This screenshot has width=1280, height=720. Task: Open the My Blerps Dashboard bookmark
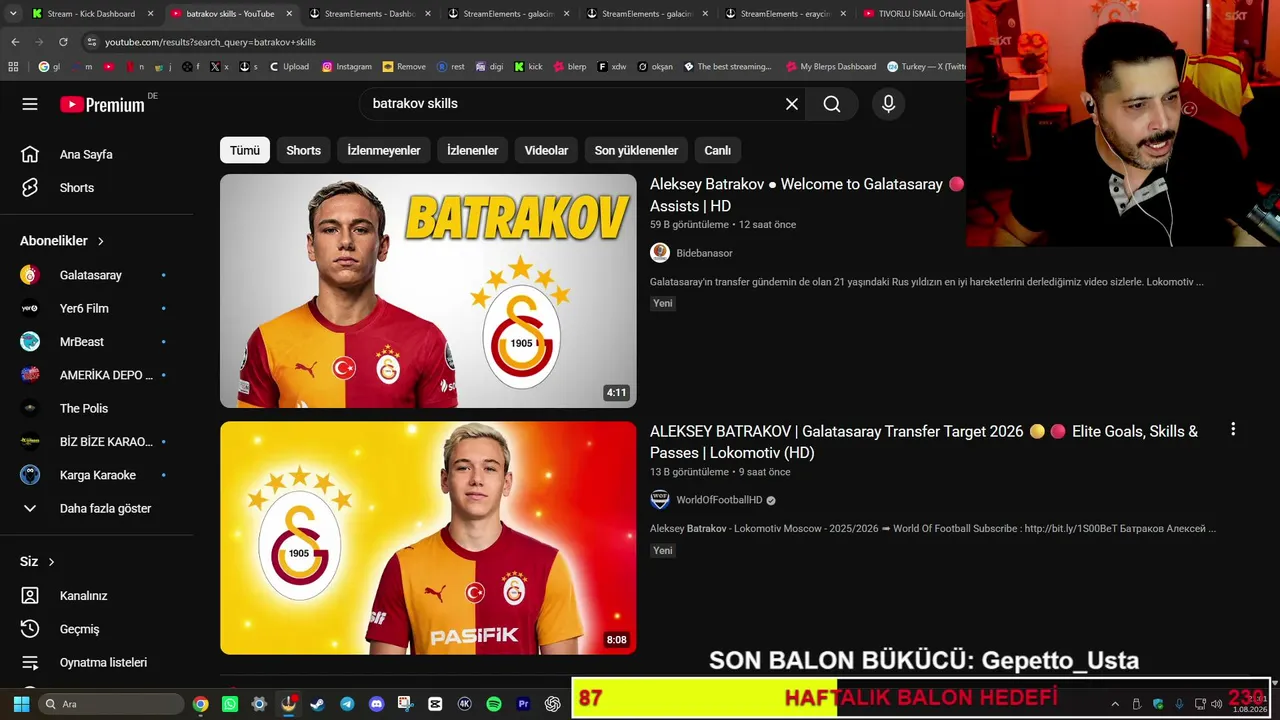831,67
